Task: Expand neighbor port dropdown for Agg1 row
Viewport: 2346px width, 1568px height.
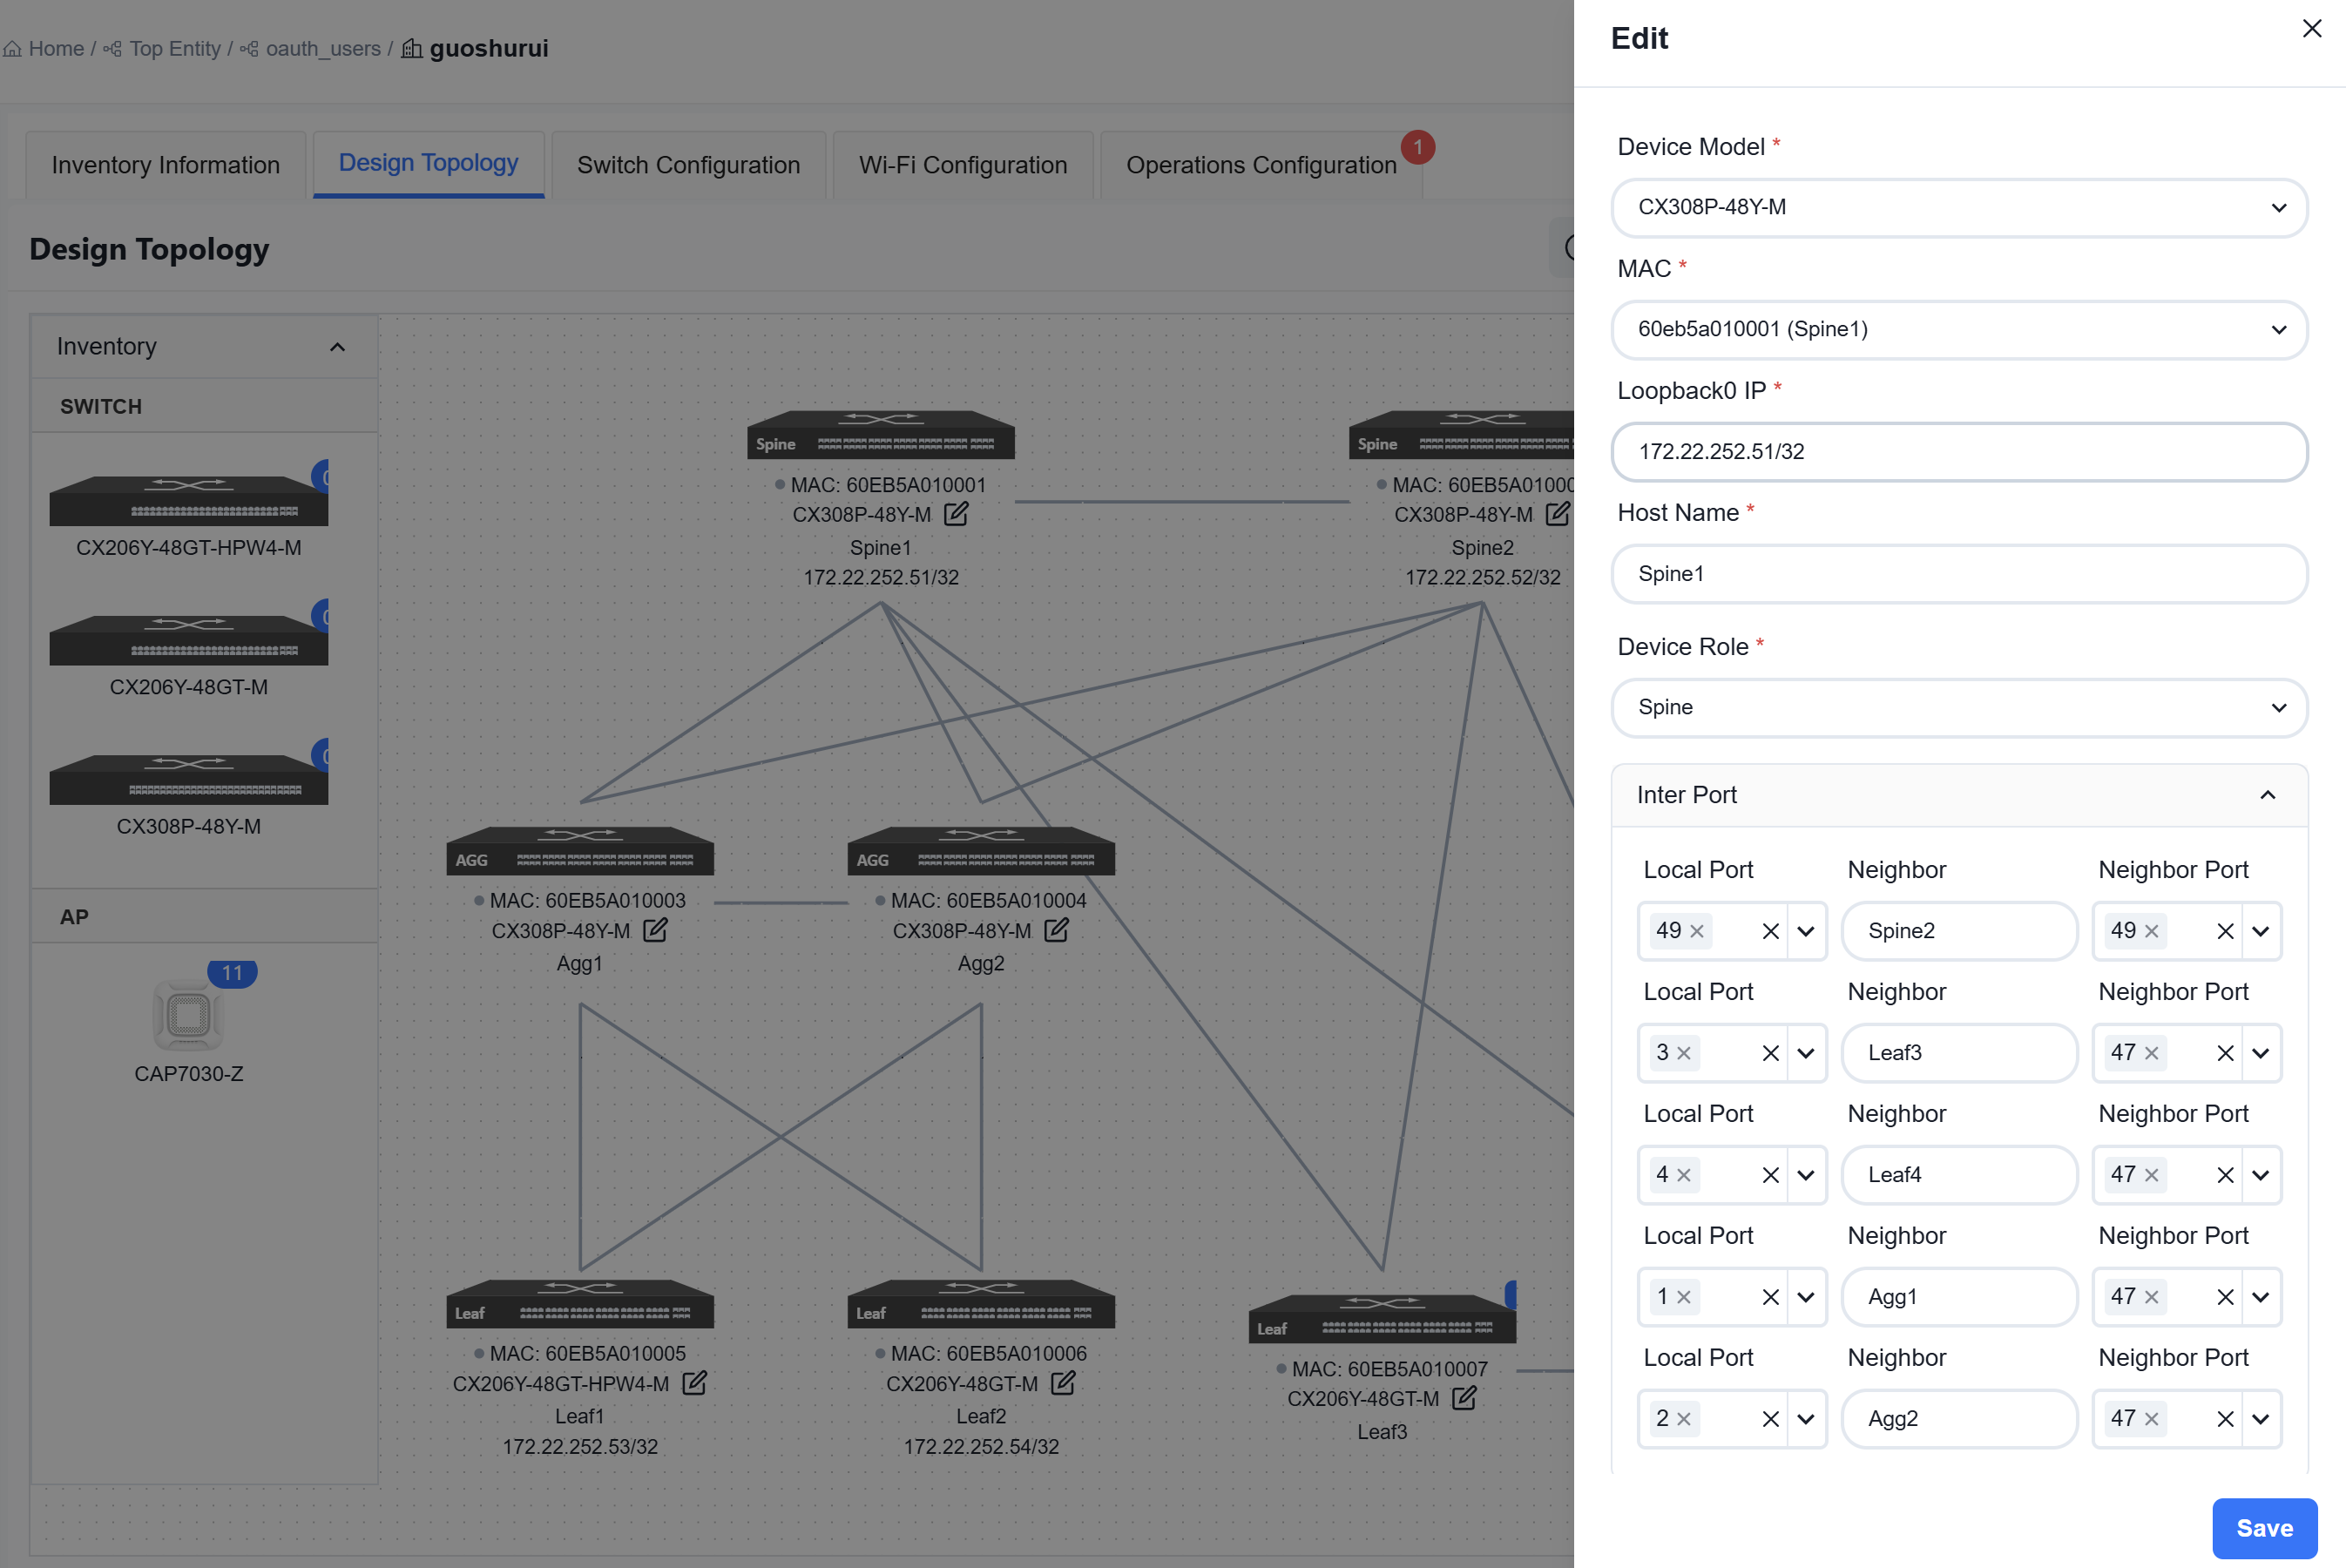Action: pos(2260,1298)
